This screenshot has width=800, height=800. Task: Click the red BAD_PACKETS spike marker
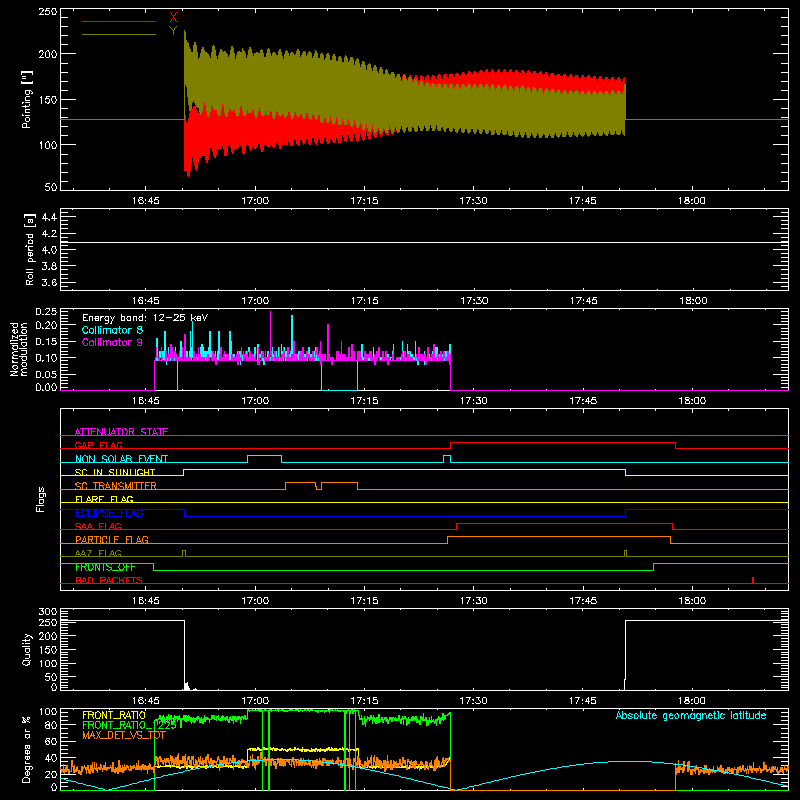click(x=753, y=580)
